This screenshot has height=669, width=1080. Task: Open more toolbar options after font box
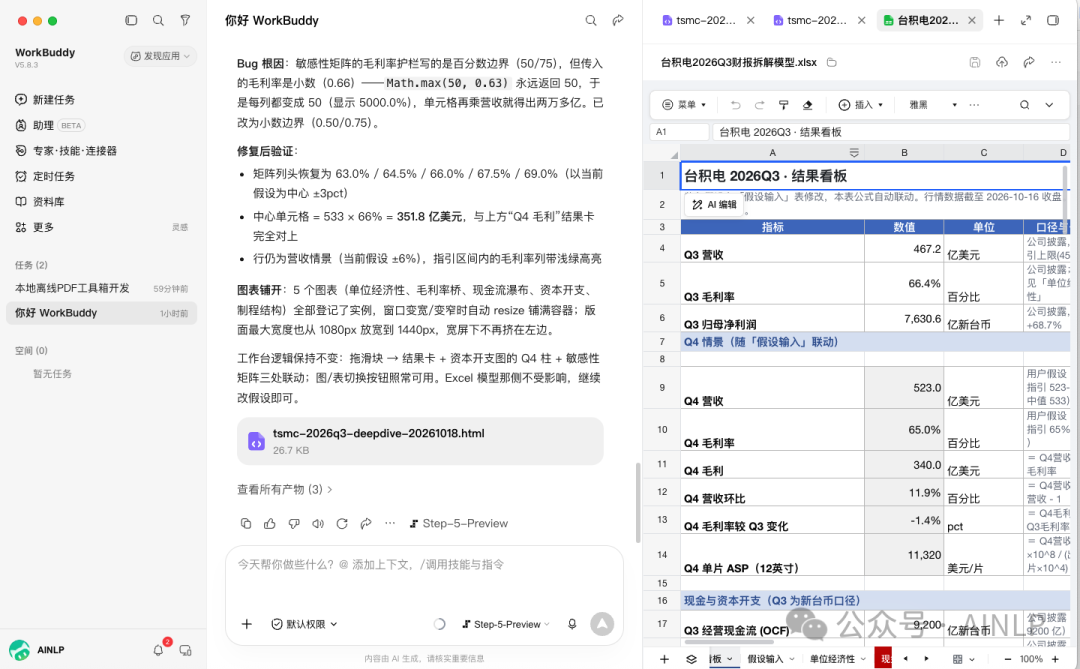(x=974, y=105)
